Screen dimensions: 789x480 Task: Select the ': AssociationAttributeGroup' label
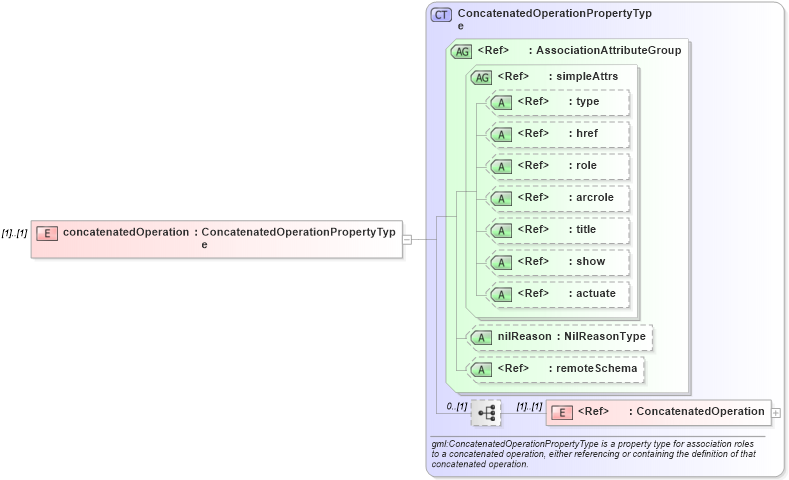pyautogui.click(x=605, y=50)
